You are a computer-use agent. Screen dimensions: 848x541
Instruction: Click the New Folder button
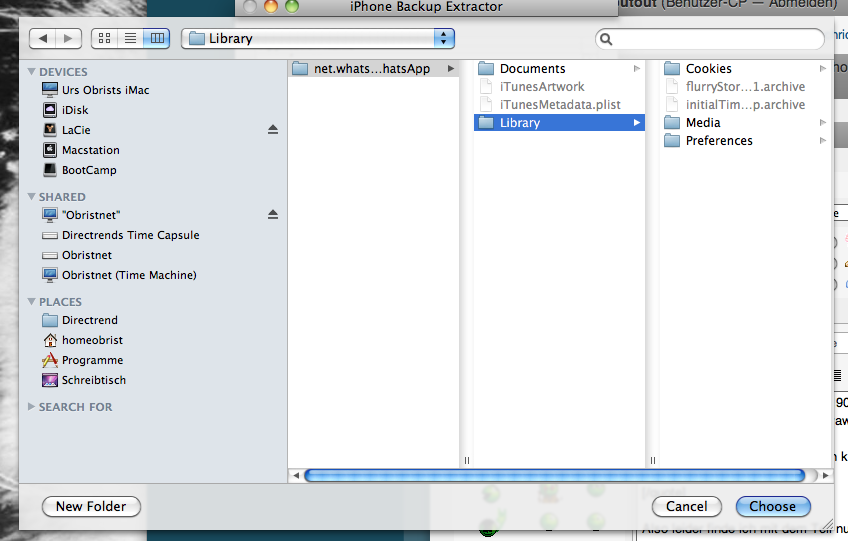point(91,506)
